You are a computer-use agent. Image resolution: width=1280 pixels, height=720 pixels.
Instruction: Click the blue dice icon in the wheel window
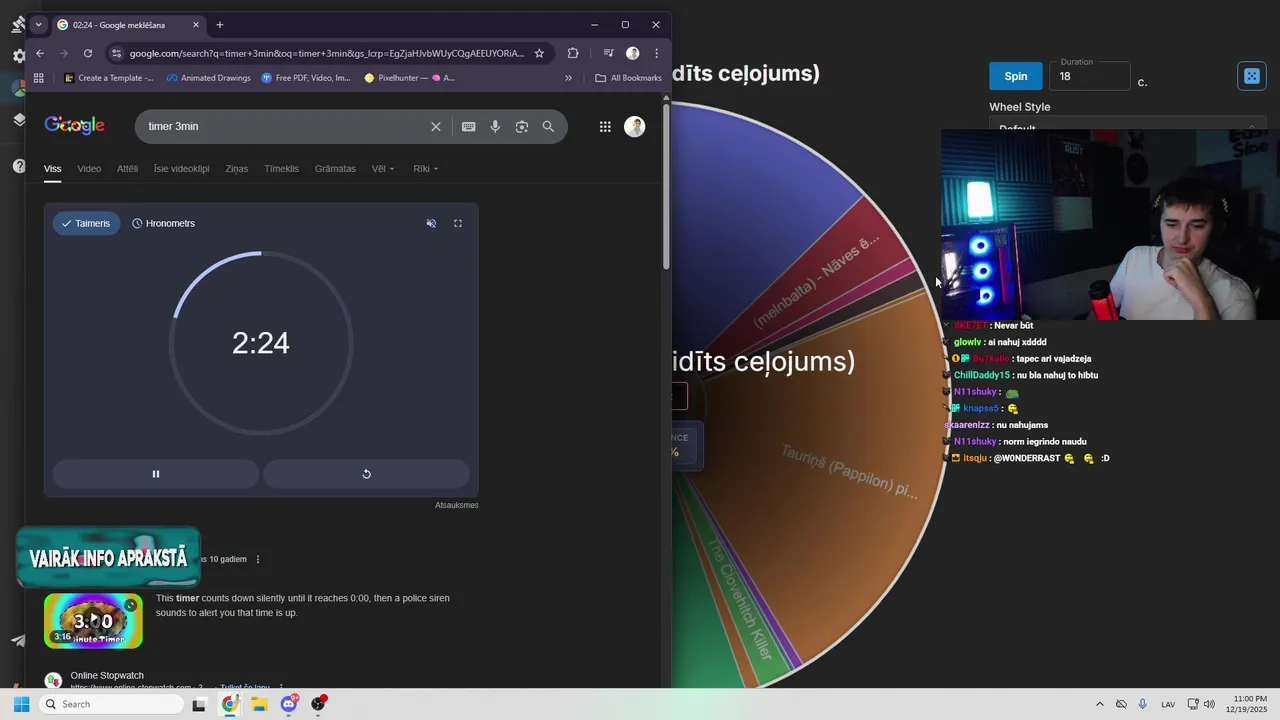point(1251,76)
